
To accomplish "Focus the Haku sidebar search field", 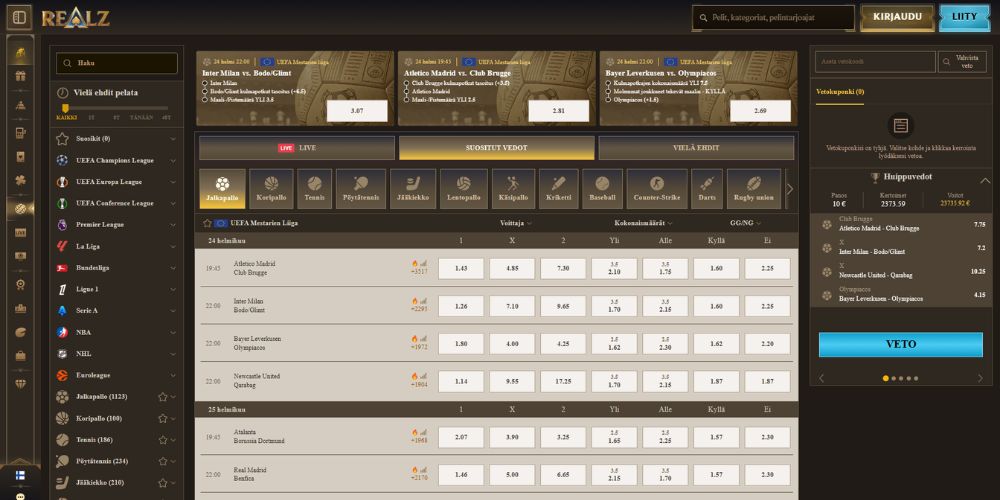I will tap(117, 63).
